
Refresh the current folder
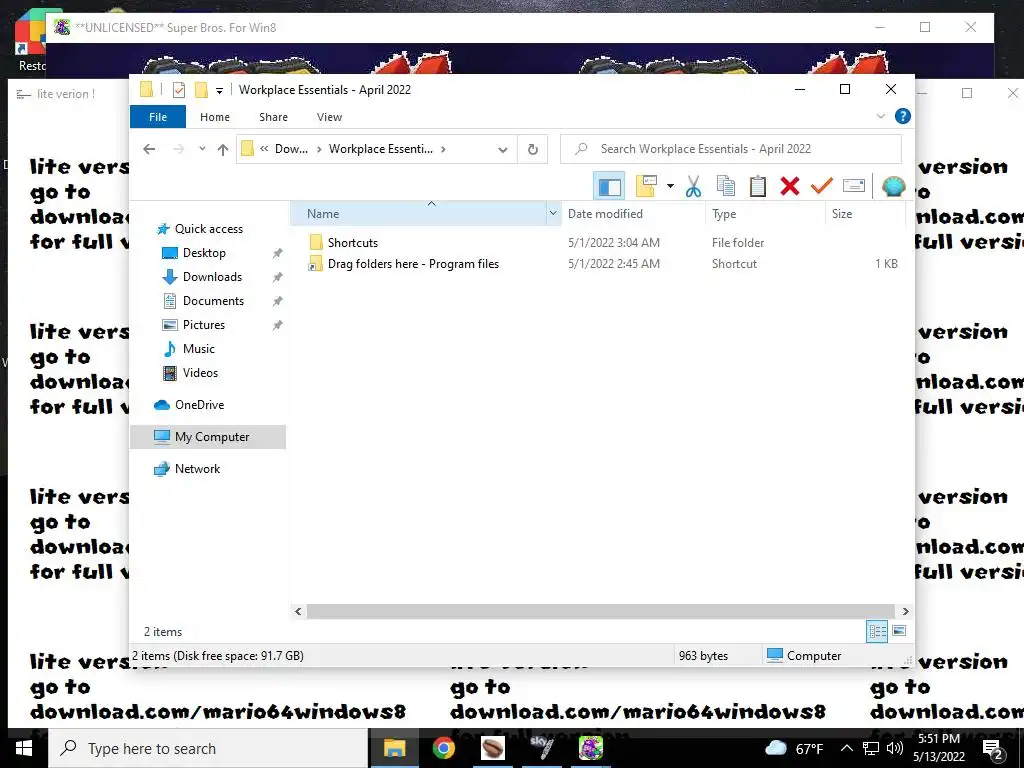point(533,150)
